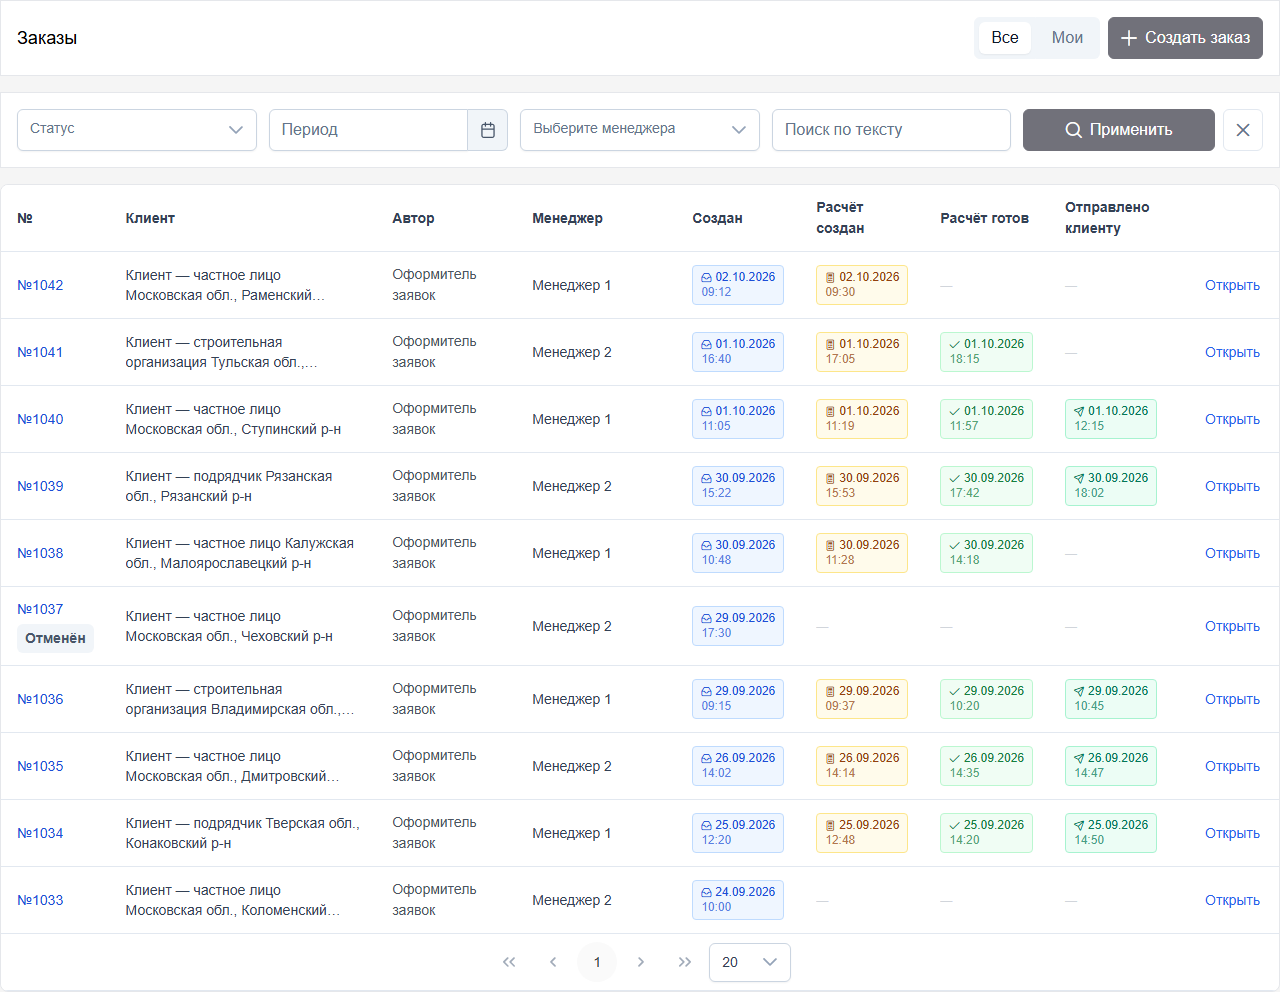Click Создать заказ button
The height and width of the screenshot is (992, 1280).
click(x=1185, y=38)
